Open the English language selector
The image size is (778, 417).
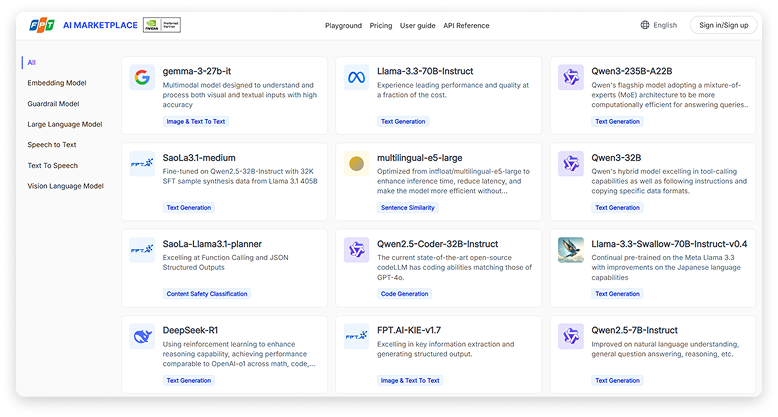[x=658, y=25]
